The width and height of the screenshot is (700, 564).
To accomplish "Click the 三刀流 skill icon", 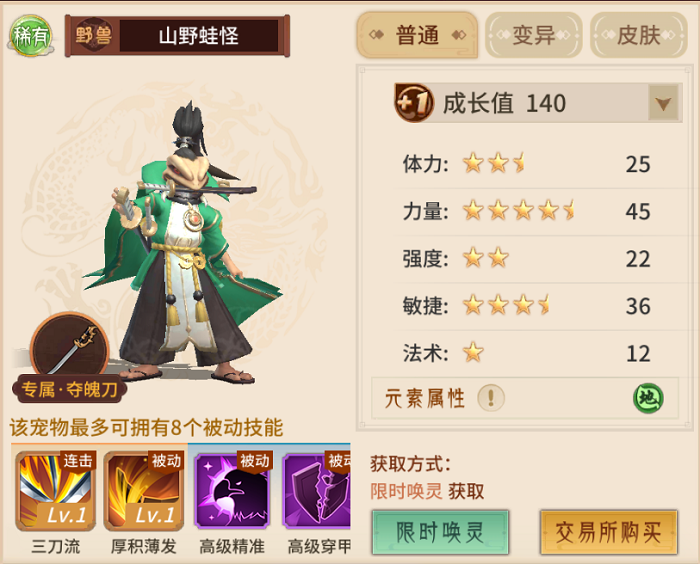I will click(55, 491).
